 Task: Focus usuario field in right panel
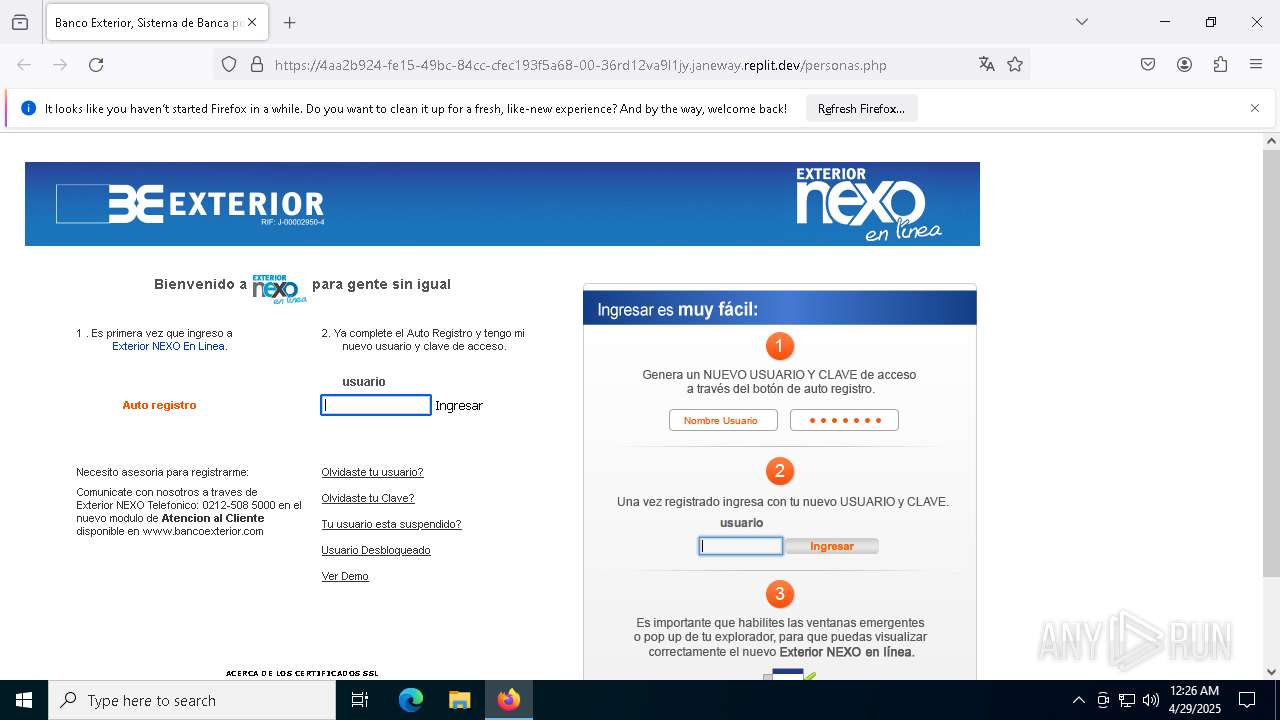[741, 546]
